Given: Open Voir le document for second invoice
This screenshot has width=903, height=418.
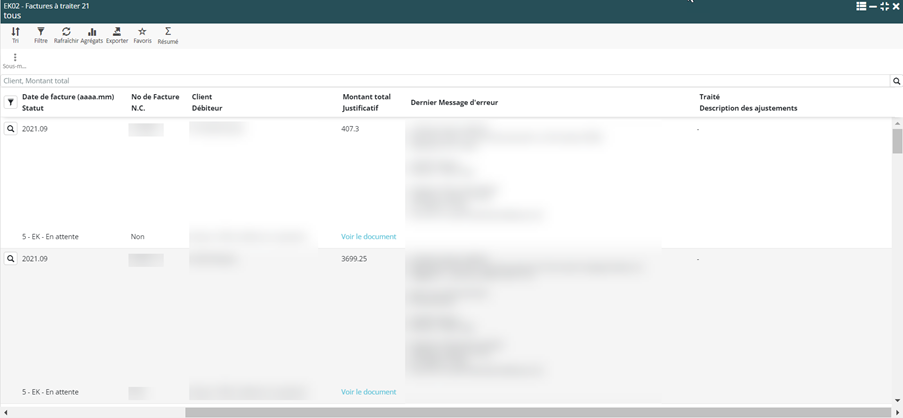Looking at the screenshot, I should point(368,392).
